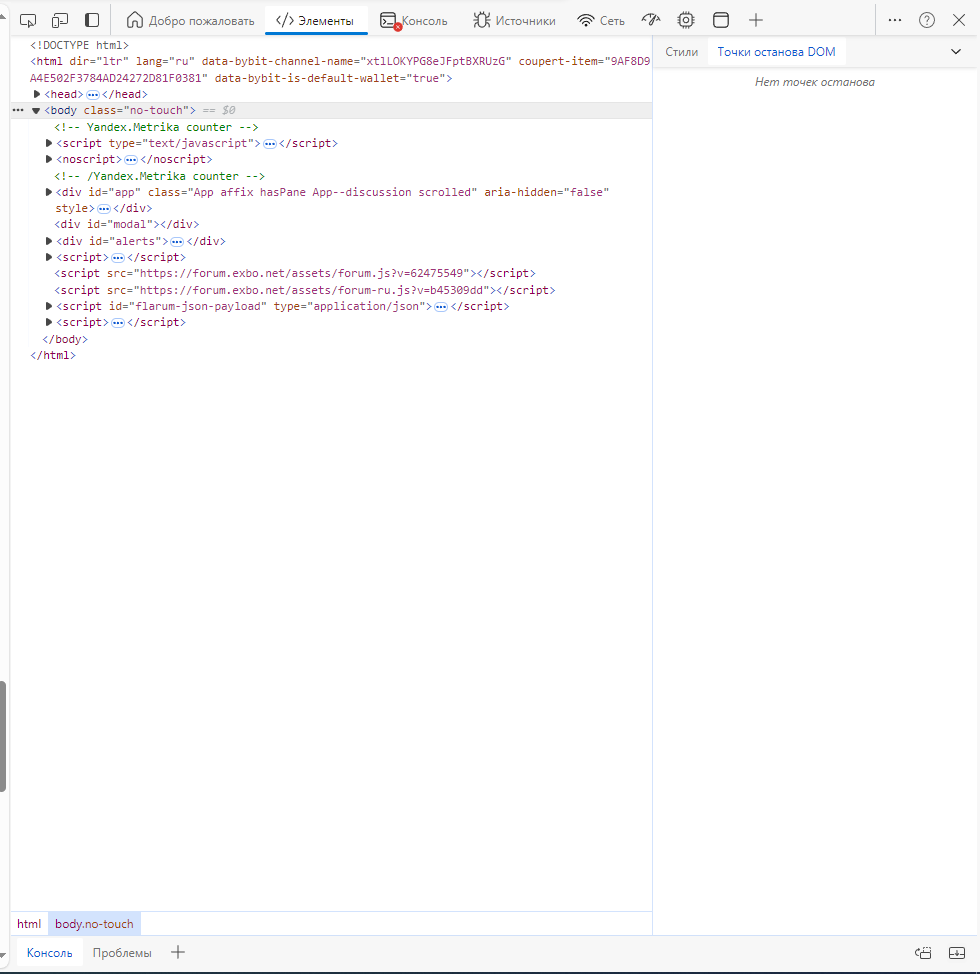The height and width of the screenshot is (974, 980).
Task: Add more tools with plus icon
Action: pyautogui.click(x=756, y=21)
